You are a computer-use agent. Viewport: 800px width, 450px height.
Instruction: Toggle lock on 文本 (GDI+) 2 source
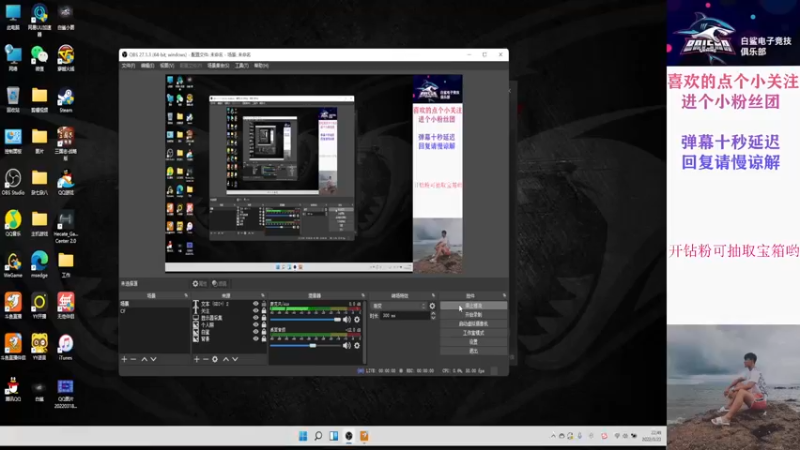pos(264,304)
